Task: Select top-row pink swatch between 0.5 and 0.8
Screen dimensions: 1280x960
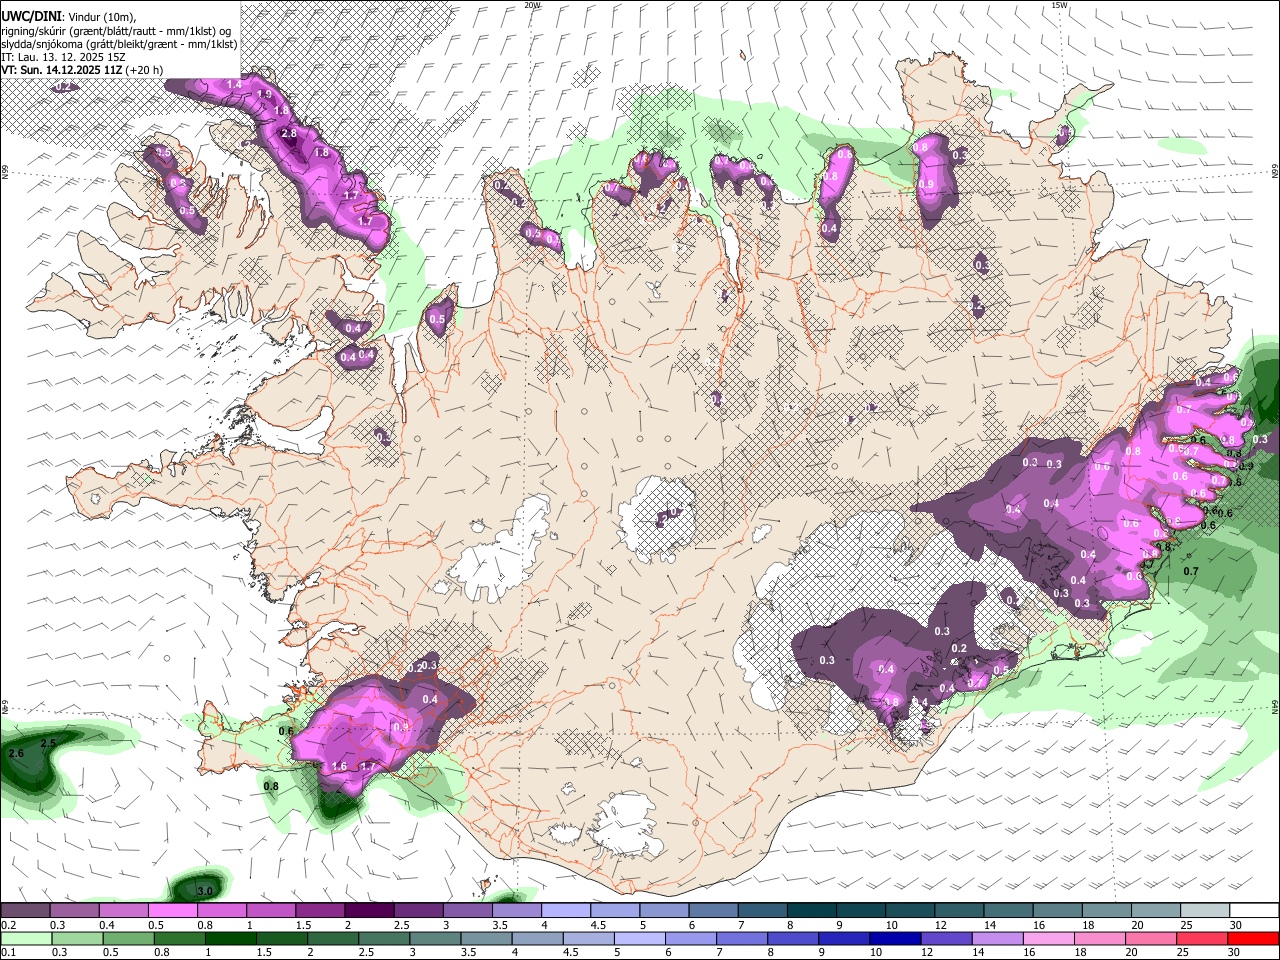Action: click(172, 911)
